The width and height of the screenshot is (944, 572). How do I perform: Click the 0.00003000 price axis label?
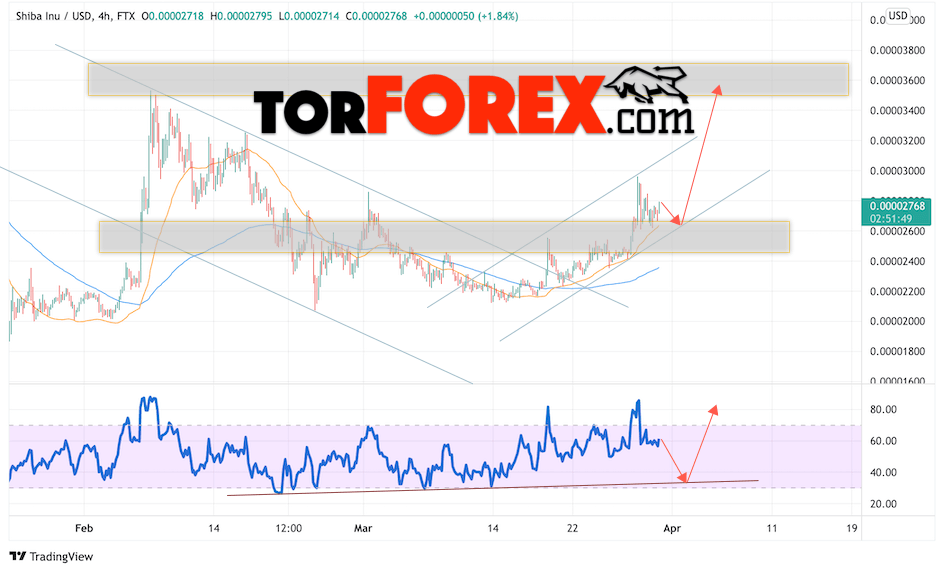[x=897, y=171]
